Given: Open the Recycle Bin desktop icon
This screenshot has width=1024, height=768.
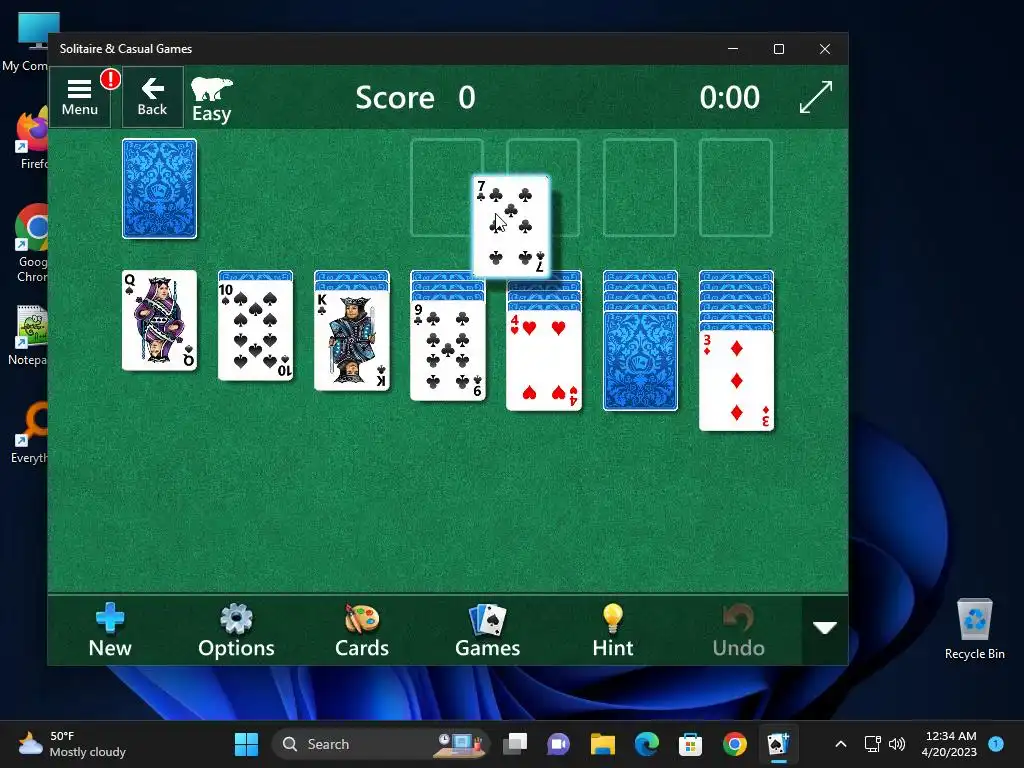Looking at the screenshot, I should [x=974, y=629].
